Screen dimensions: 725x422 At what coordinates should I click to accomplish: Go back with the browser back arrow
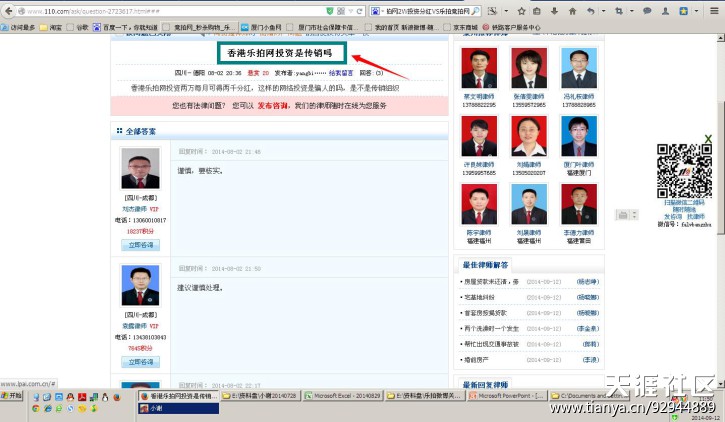pyautogui.click(x=8, y=11)
